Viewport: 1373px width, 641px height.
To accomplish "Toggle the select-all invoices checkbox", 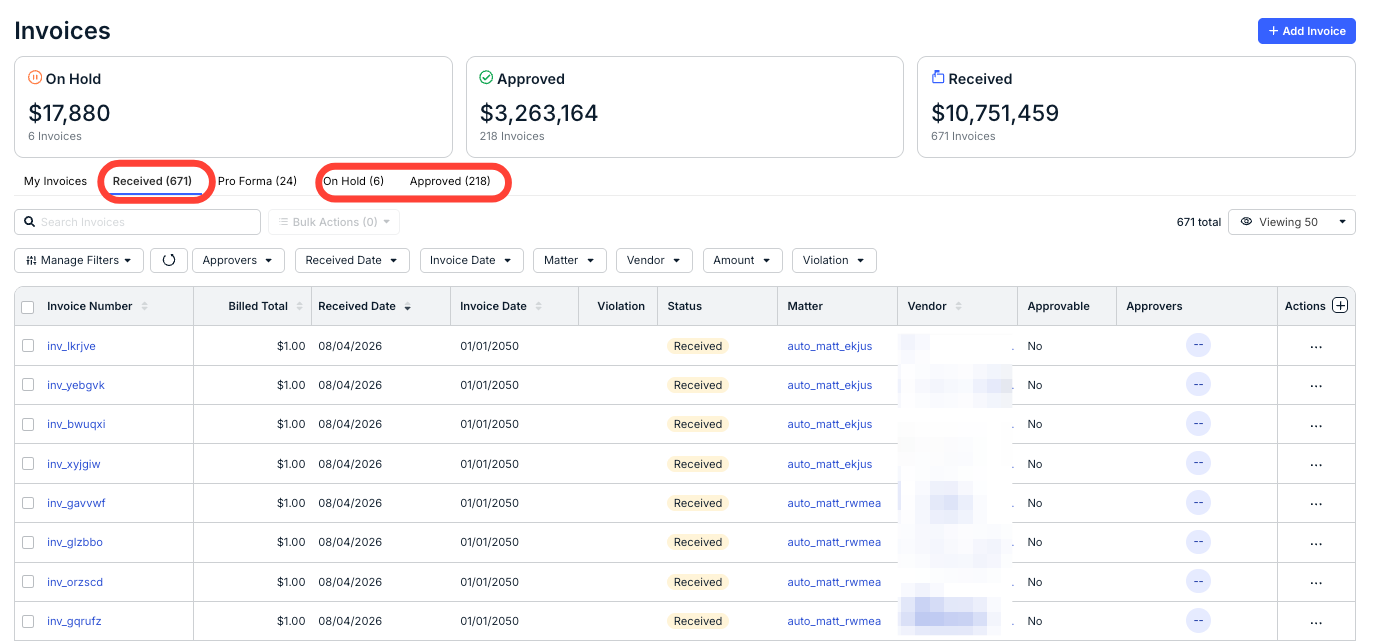I will pos(28,307).
